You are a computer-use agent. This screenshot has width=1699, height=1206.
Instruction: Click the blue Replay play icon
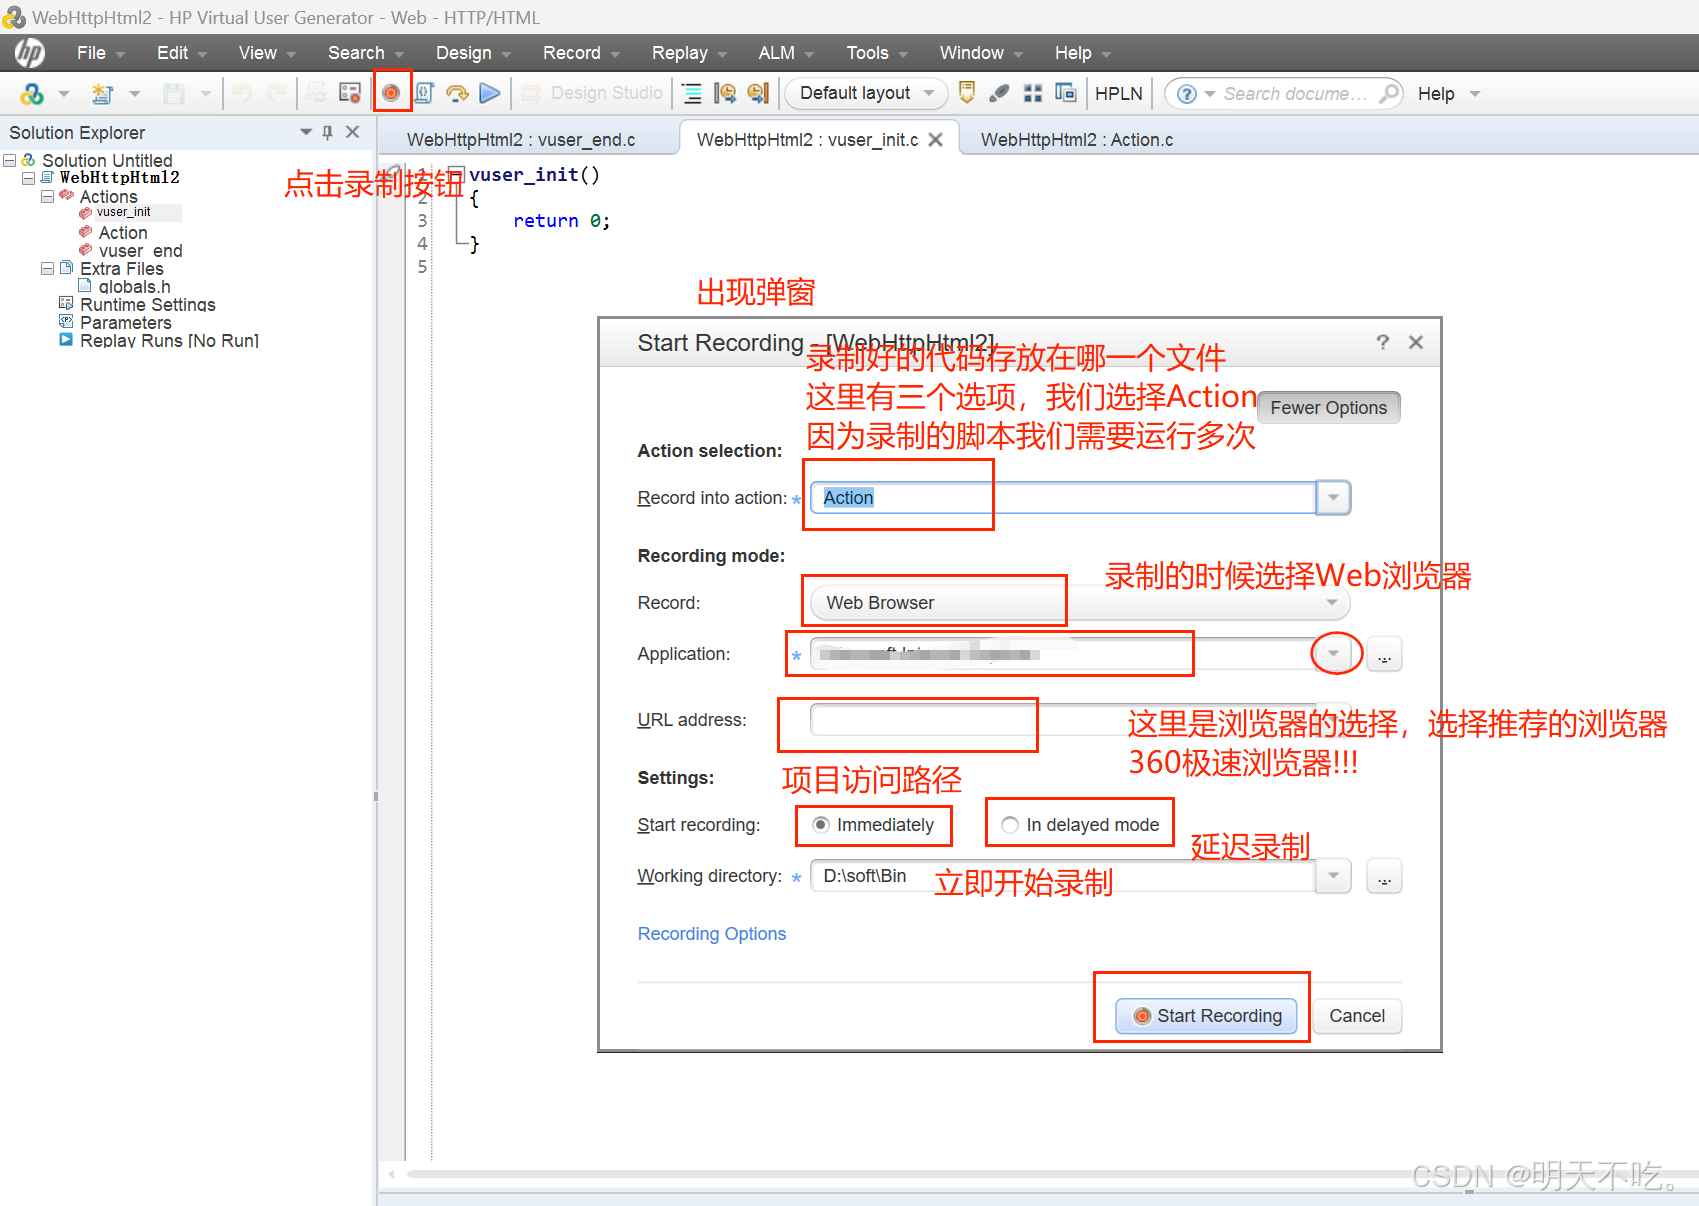[490, 93]
